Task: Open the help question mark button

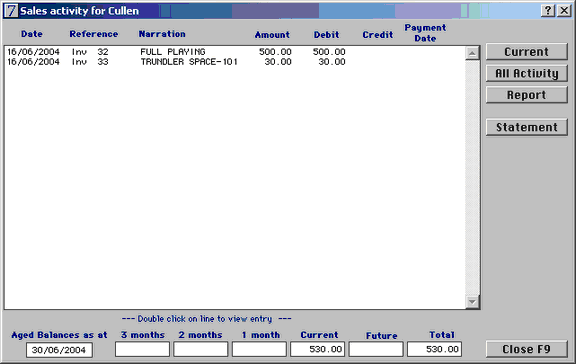Action: coord(548,11)
